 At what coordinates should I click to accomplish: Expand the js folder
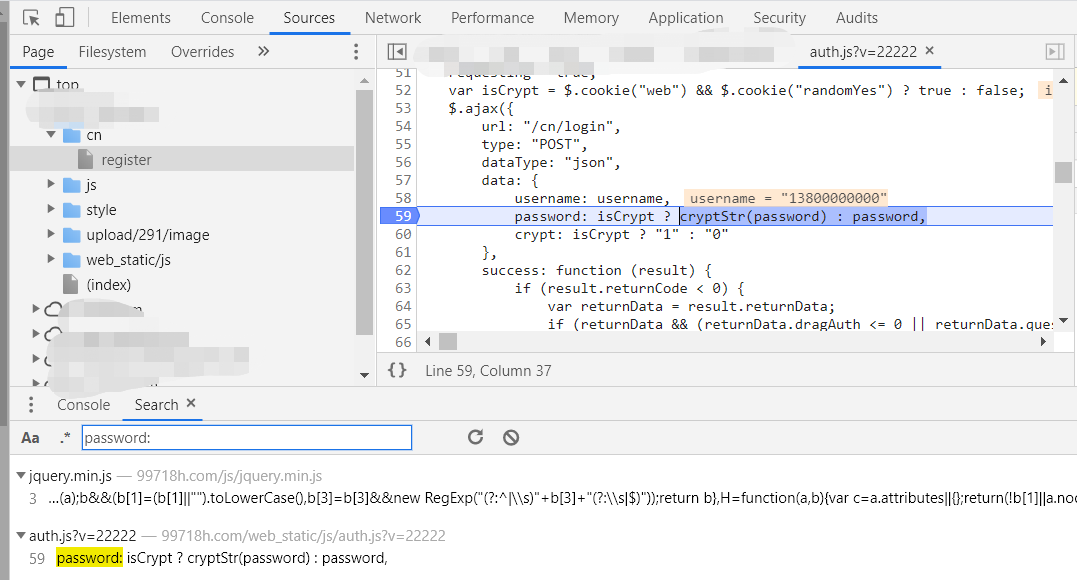tap(52, 185)
